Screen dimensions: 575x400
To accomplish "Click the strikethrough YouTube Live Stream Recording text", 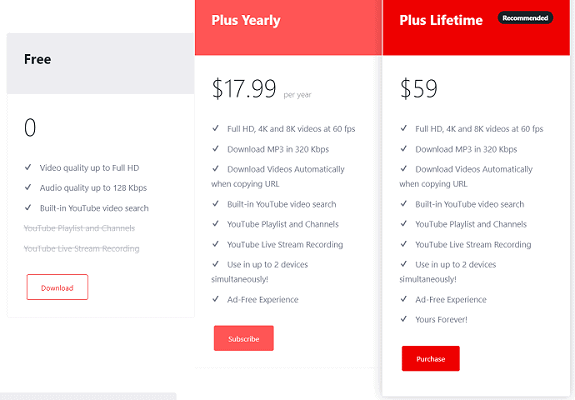I will point(81,249).
